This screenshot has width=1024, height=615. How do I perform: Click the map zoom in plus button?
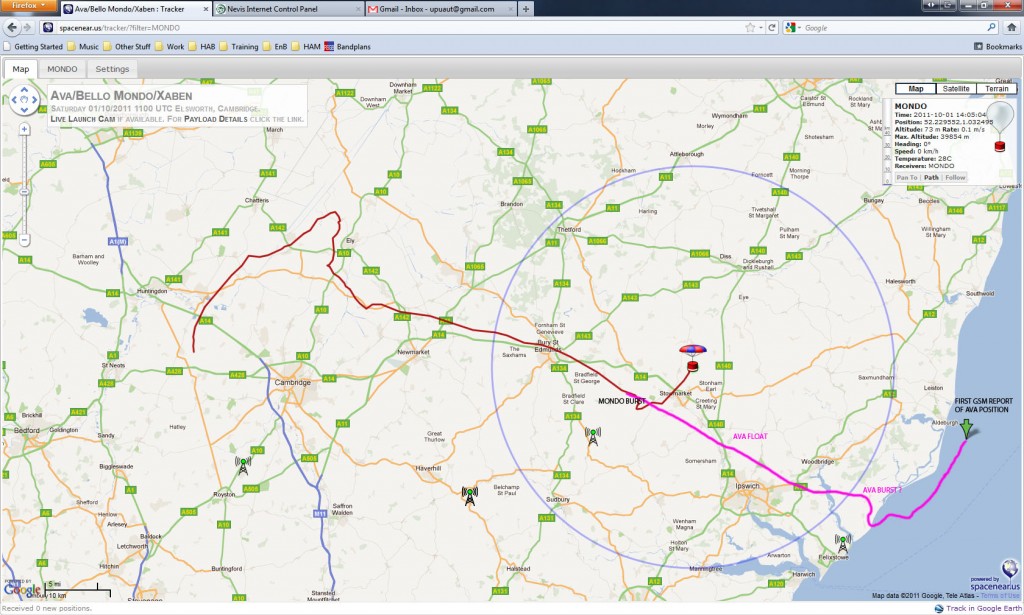click(x=24, y=129)
